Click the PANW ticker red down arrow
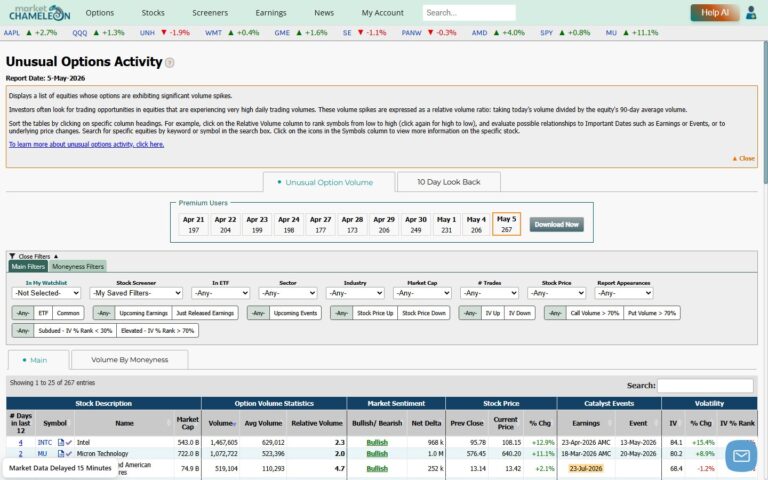 pyautogui.click(x=431, y=33)
